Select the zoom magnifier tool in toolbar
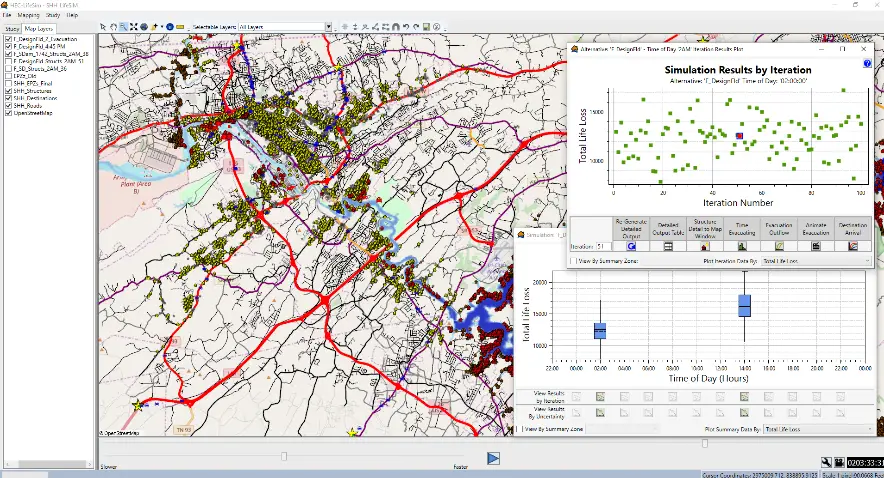The image size is (884, 478). 123,26
